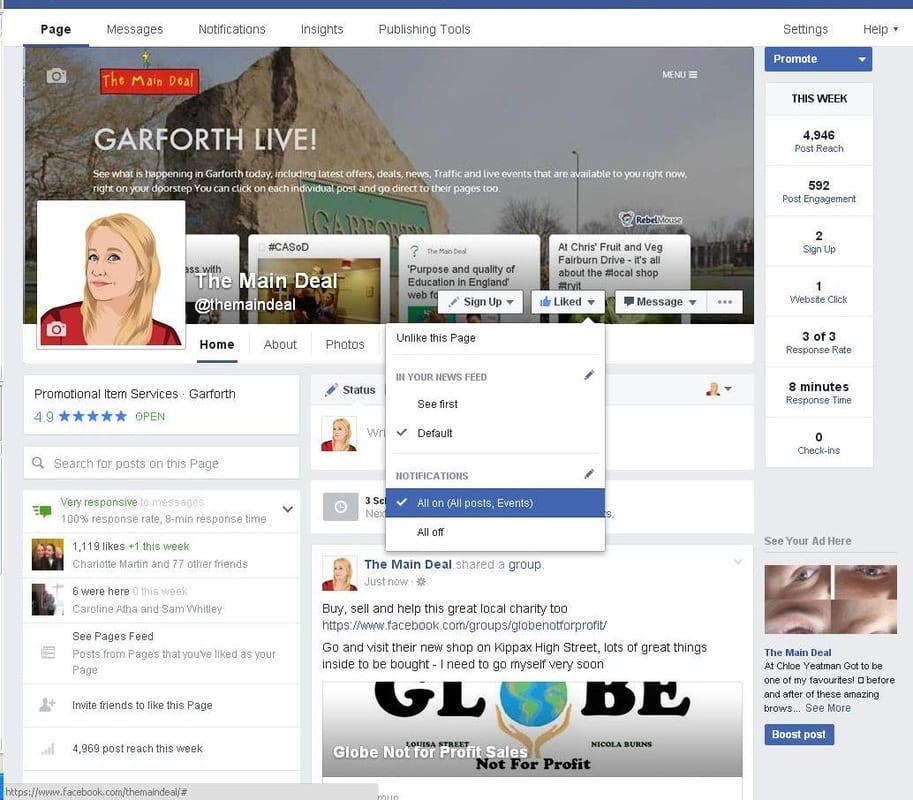Open the Message button dropdown
This screenshot has width=913, height=800.
[660, 302]
